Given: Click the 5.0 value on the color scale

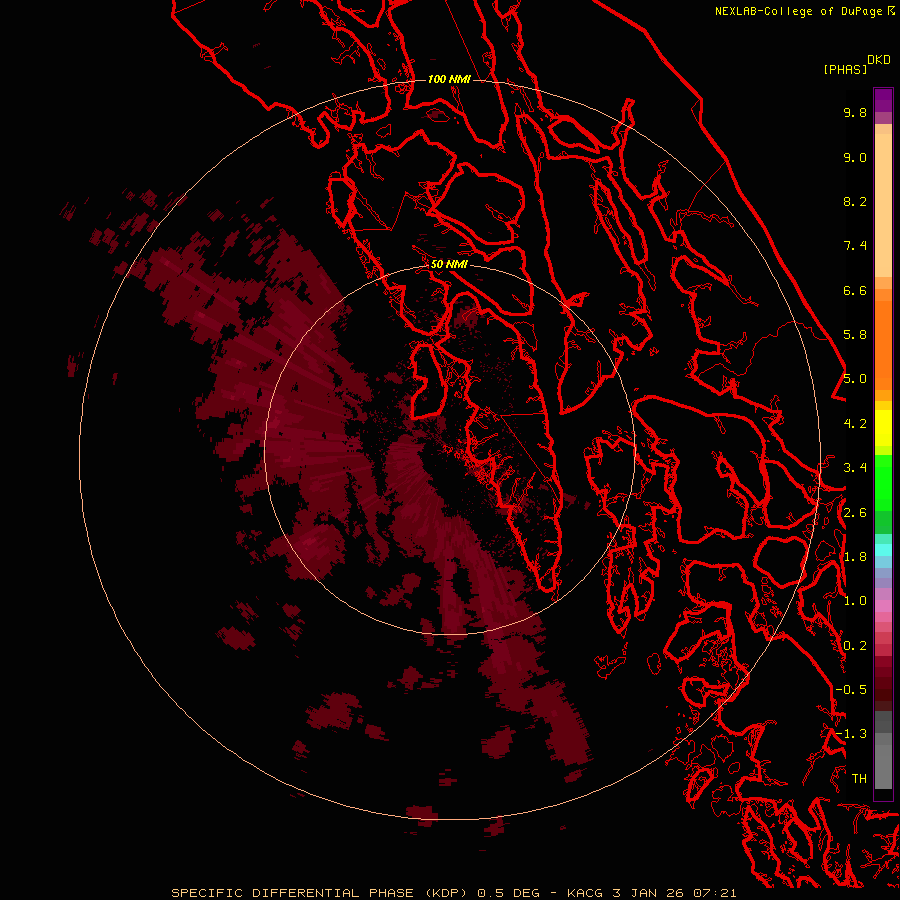Looking at the screenshot, I should click(855, 379).
